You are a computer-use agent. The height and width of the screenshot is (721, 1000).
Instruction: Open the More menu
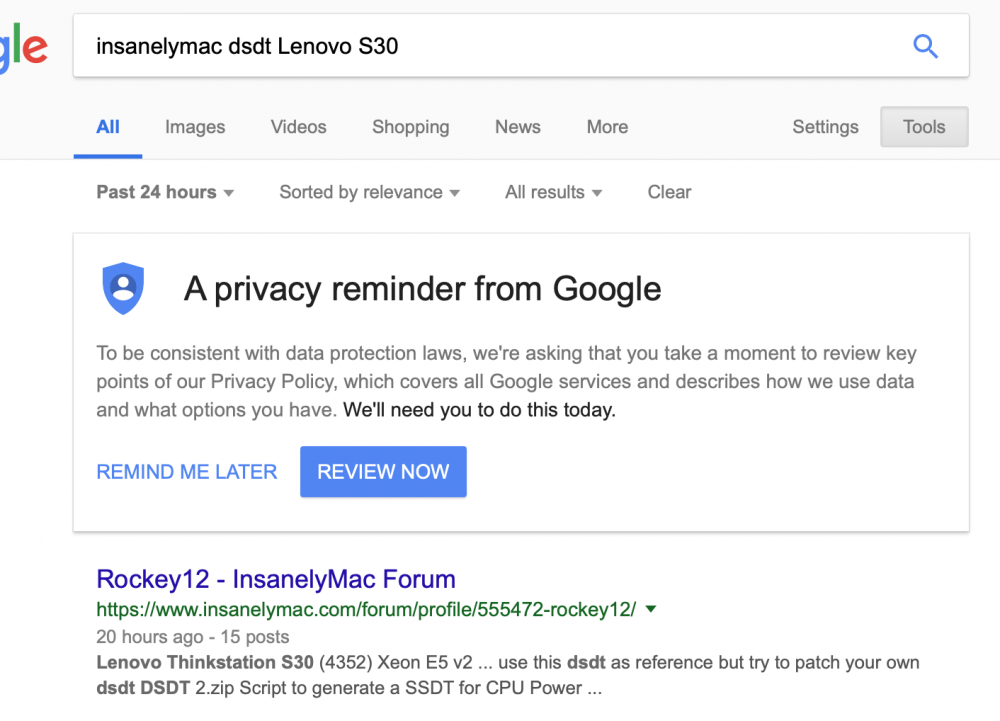point(607,127)
